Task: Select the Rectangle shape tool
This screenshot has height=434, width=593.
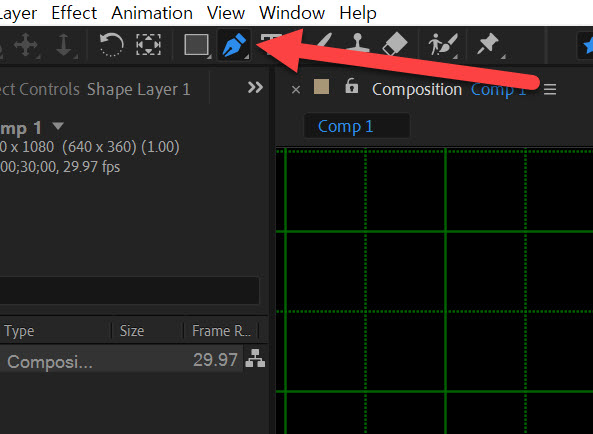Action: click(197, 45)
